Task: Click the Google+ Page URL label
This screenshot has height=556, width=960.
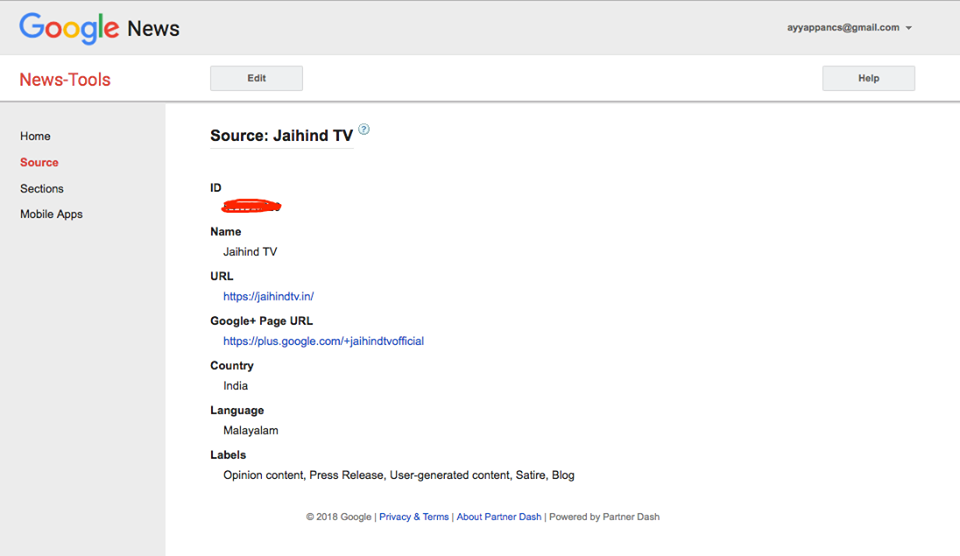Action: pos(261,321)
